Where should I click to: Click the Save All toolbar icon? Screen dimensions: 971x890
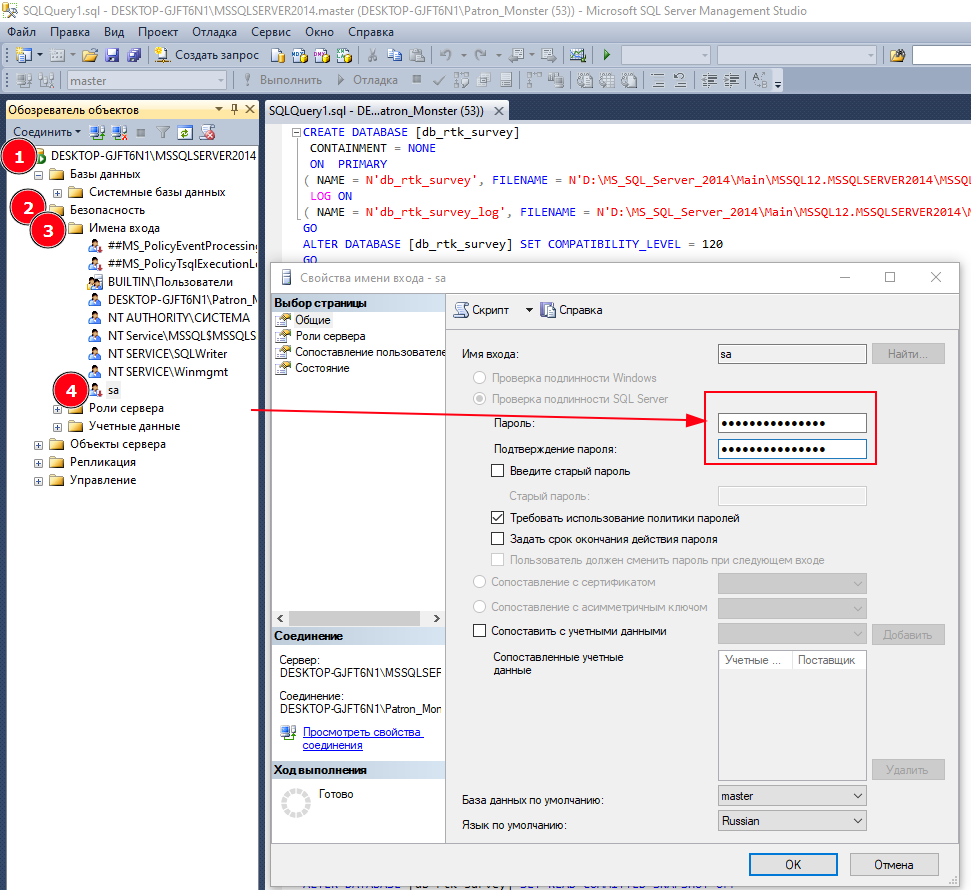(134, 55)
